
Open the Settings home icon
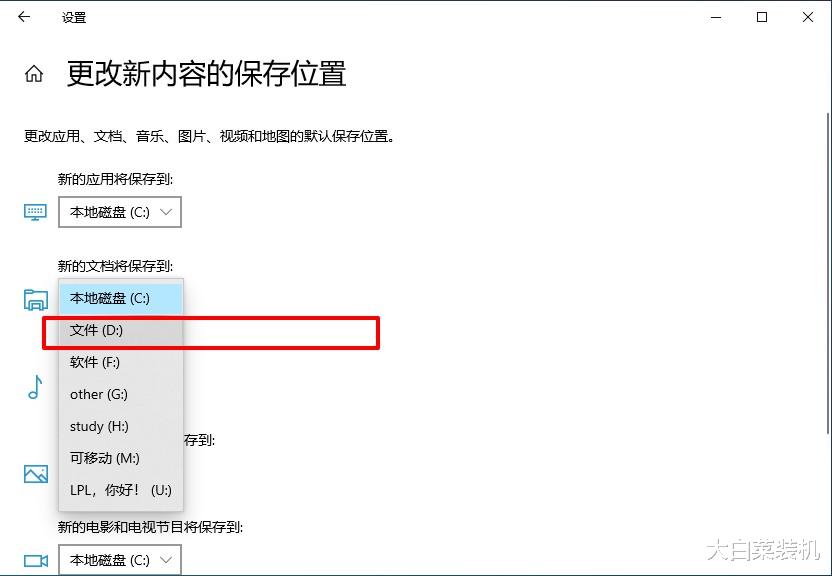point(34,73)
